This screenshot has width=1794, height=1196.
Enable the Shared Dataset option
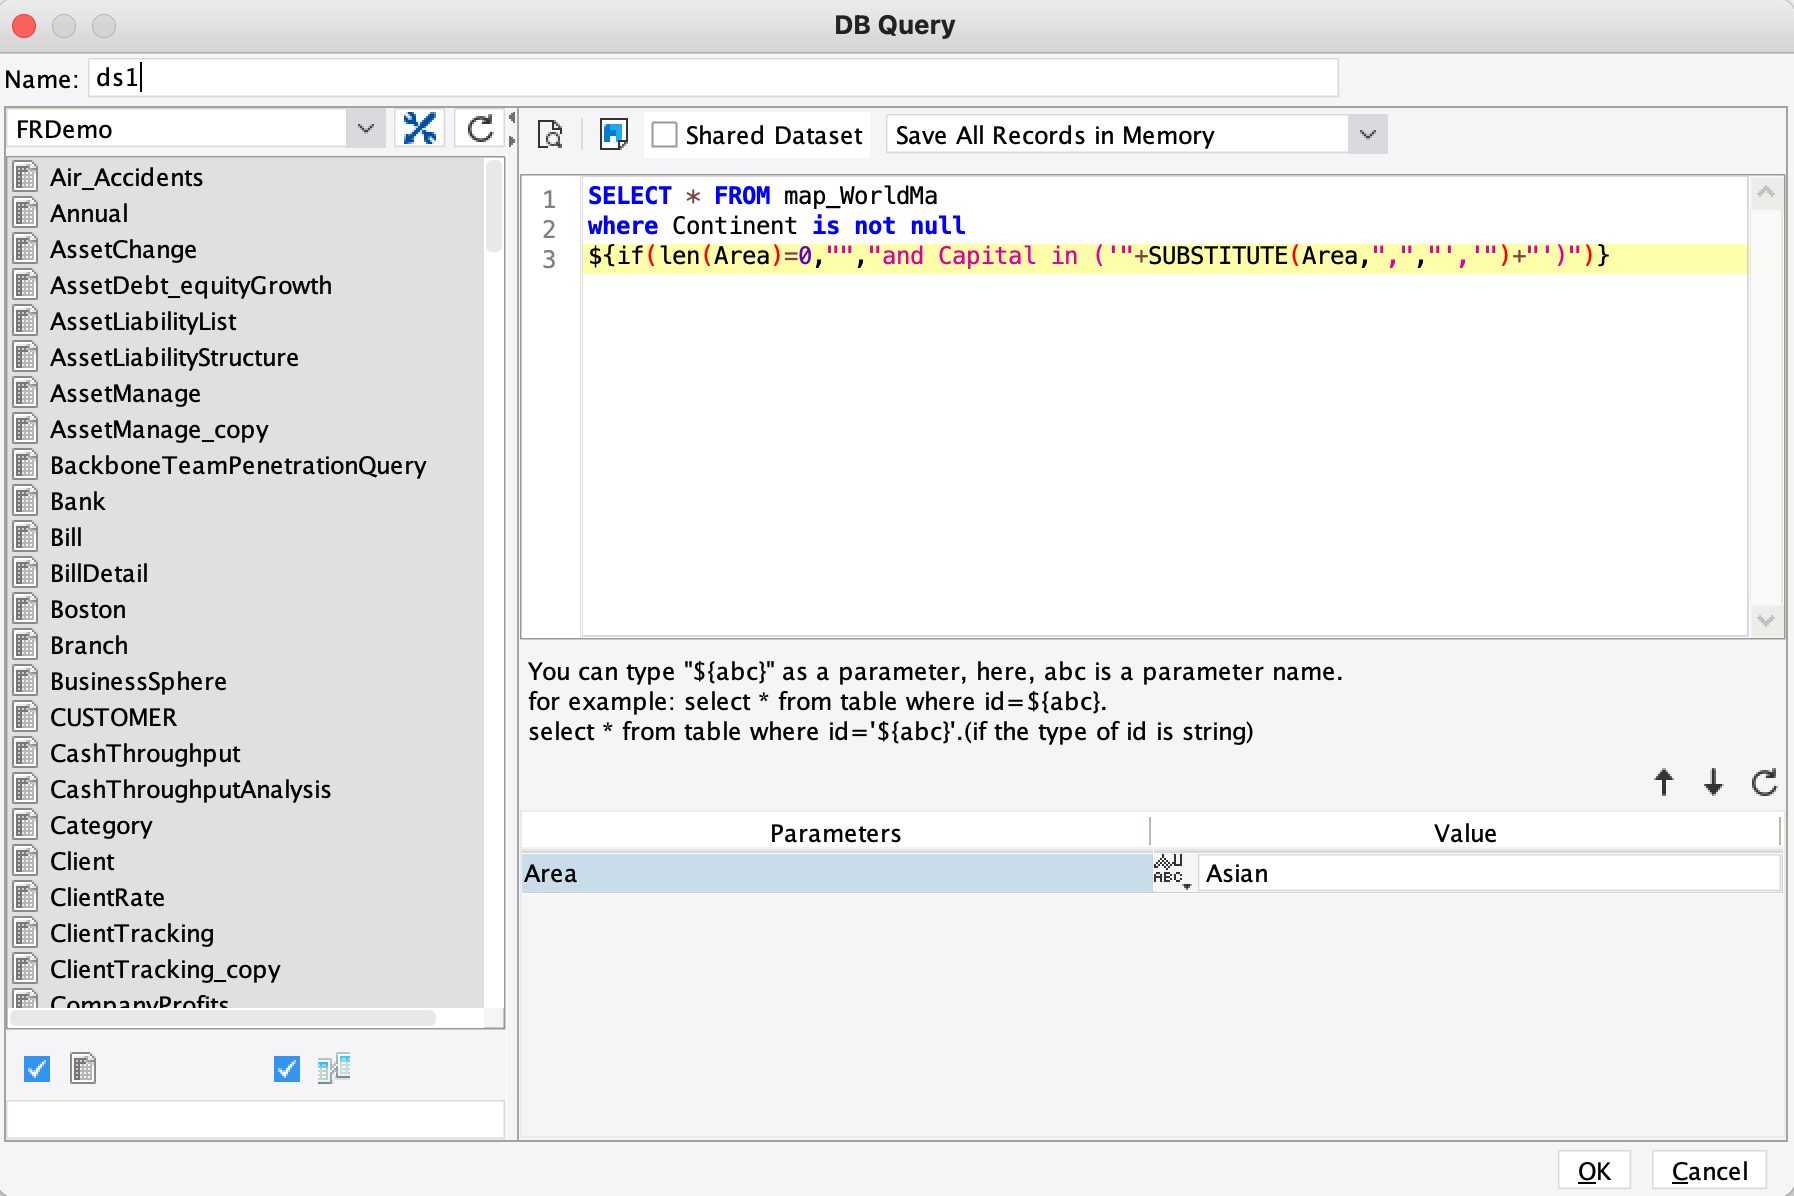[664, 134]
